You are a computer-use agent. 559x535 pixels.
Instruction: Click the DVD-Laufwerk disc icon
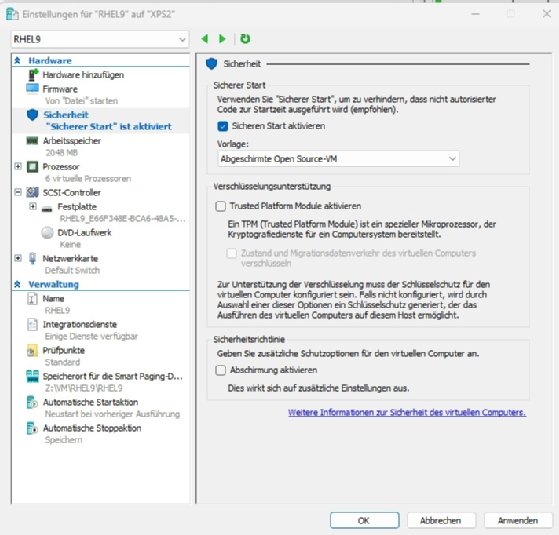47,232
